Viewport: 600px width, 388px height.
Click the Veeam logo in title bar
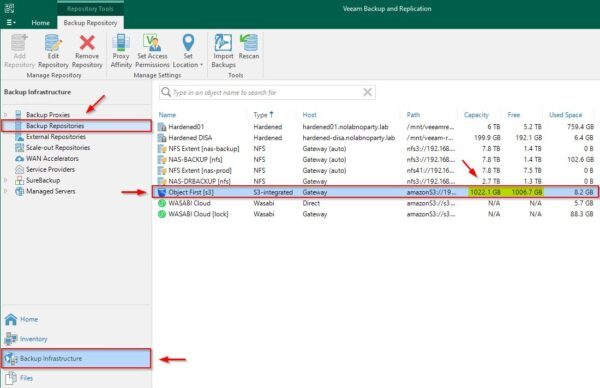coord(10,8)
